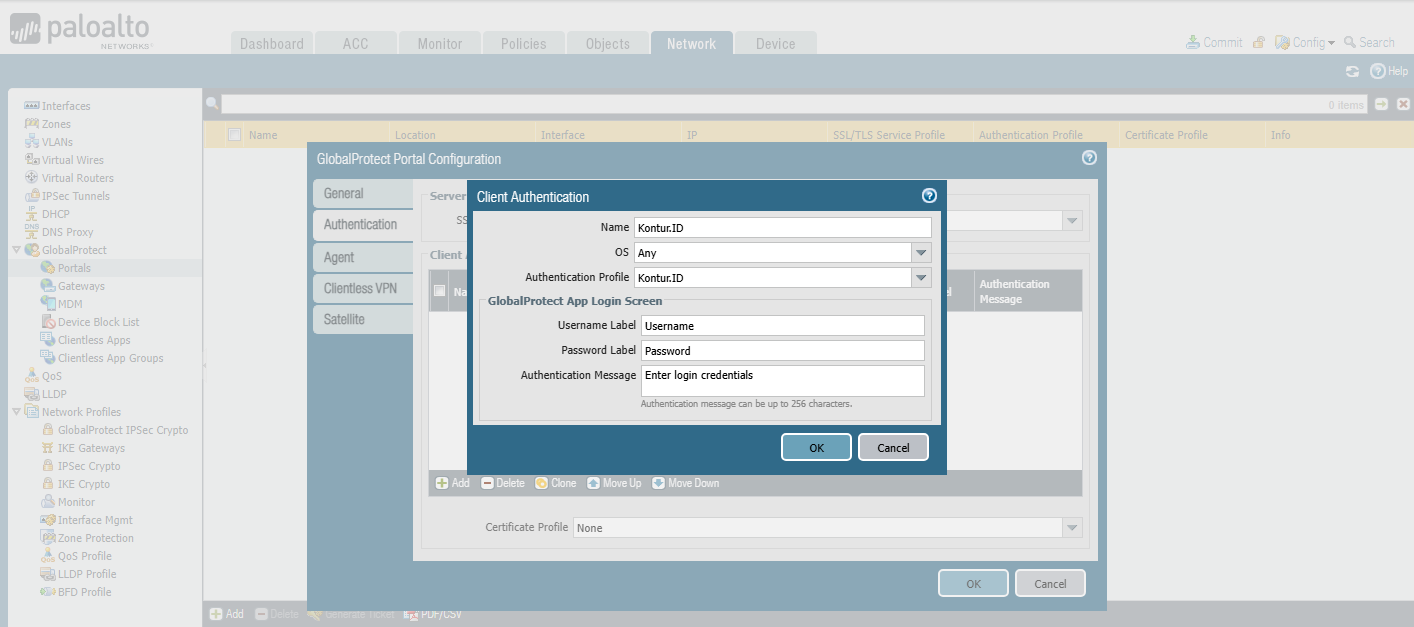The height and width of the screenshot is (627, 1414).
Task: Click Move Down button
Action: pyautogui.click(x=686, y=483)
